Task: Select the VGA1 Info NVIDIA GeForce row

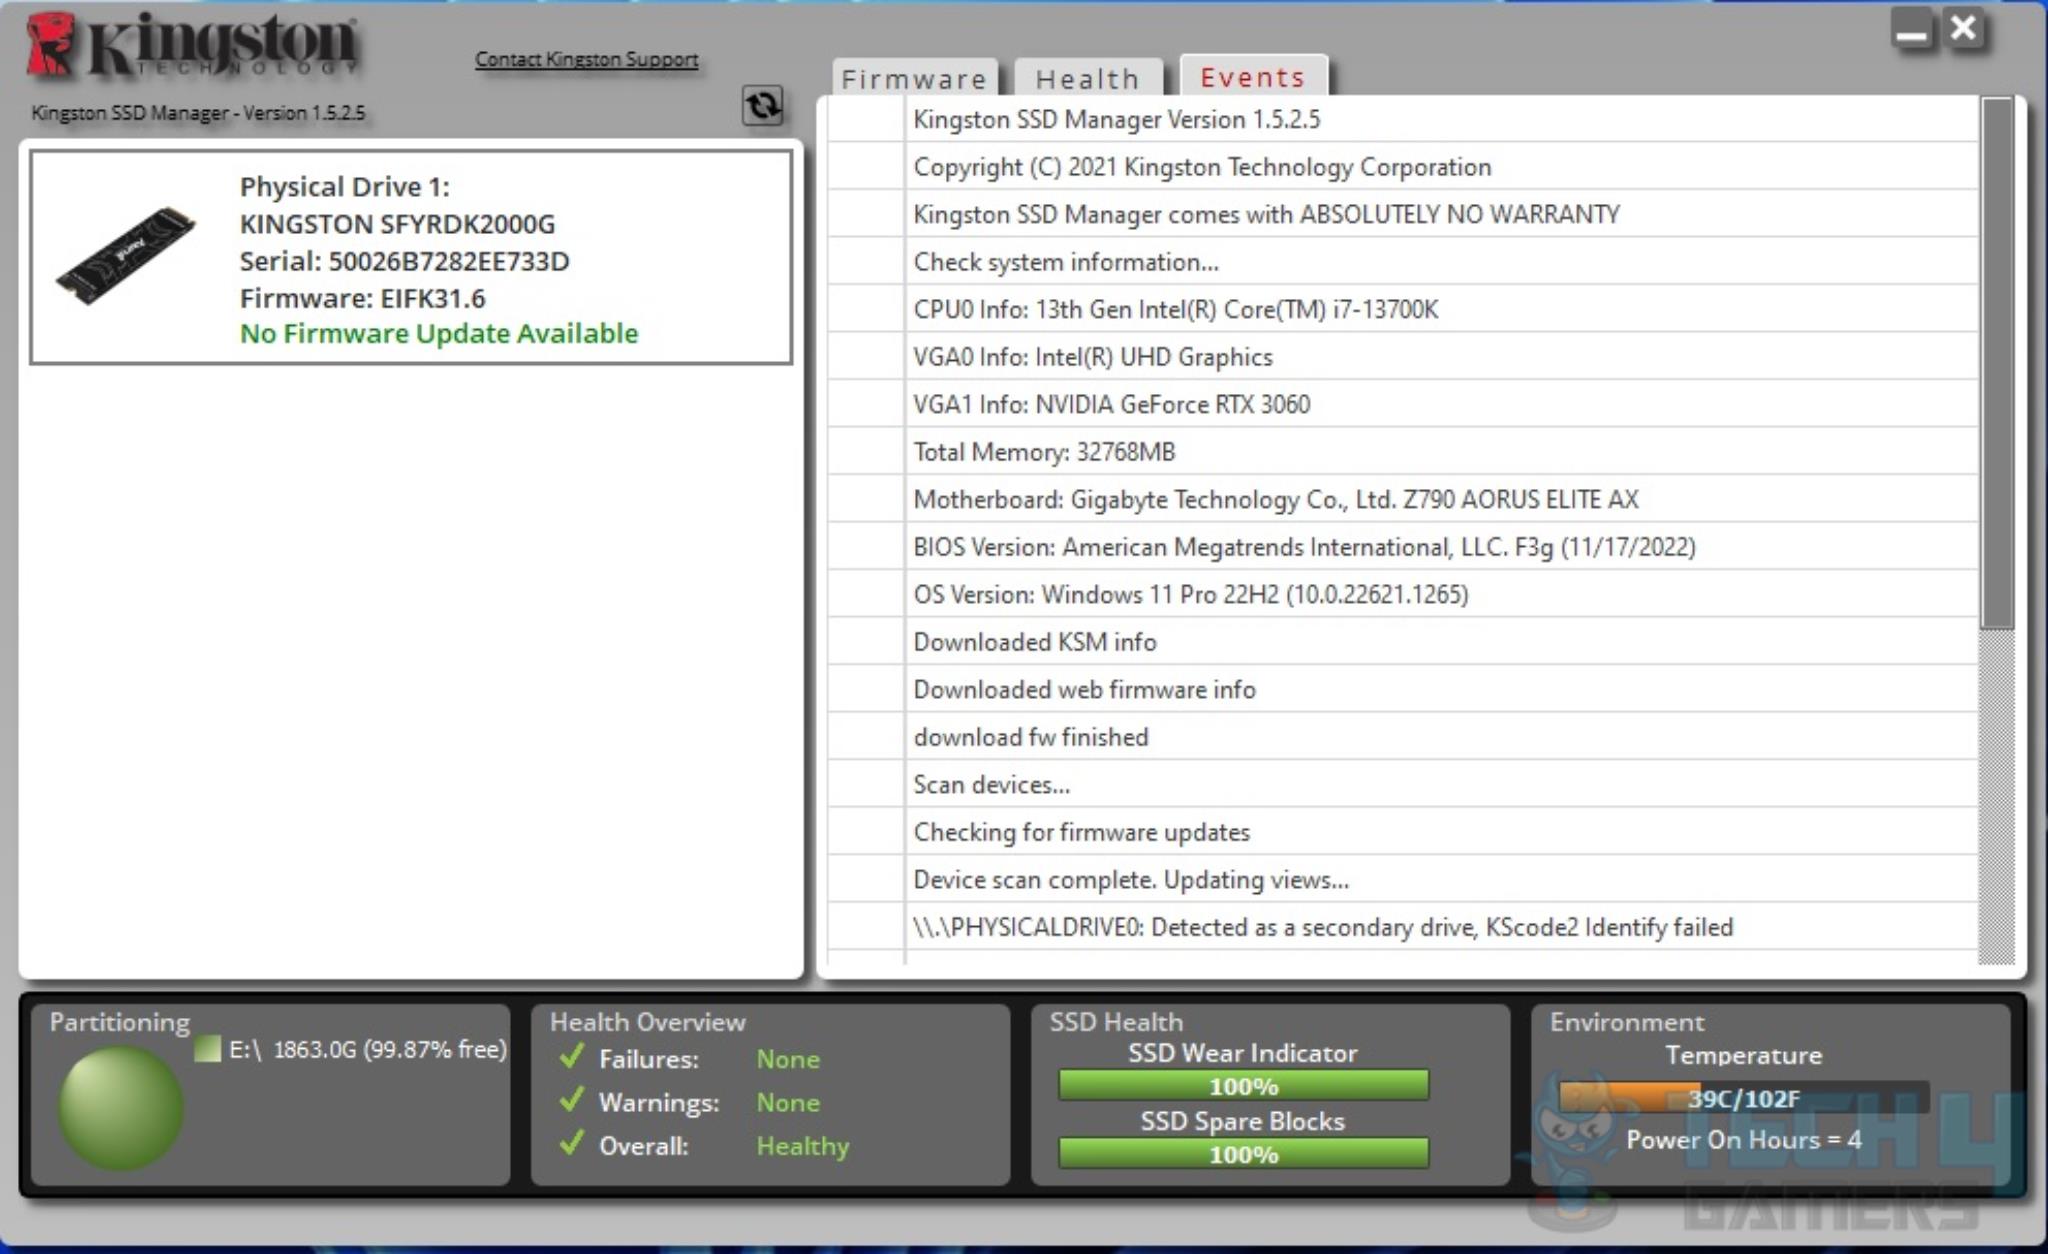Action: 1402,404
